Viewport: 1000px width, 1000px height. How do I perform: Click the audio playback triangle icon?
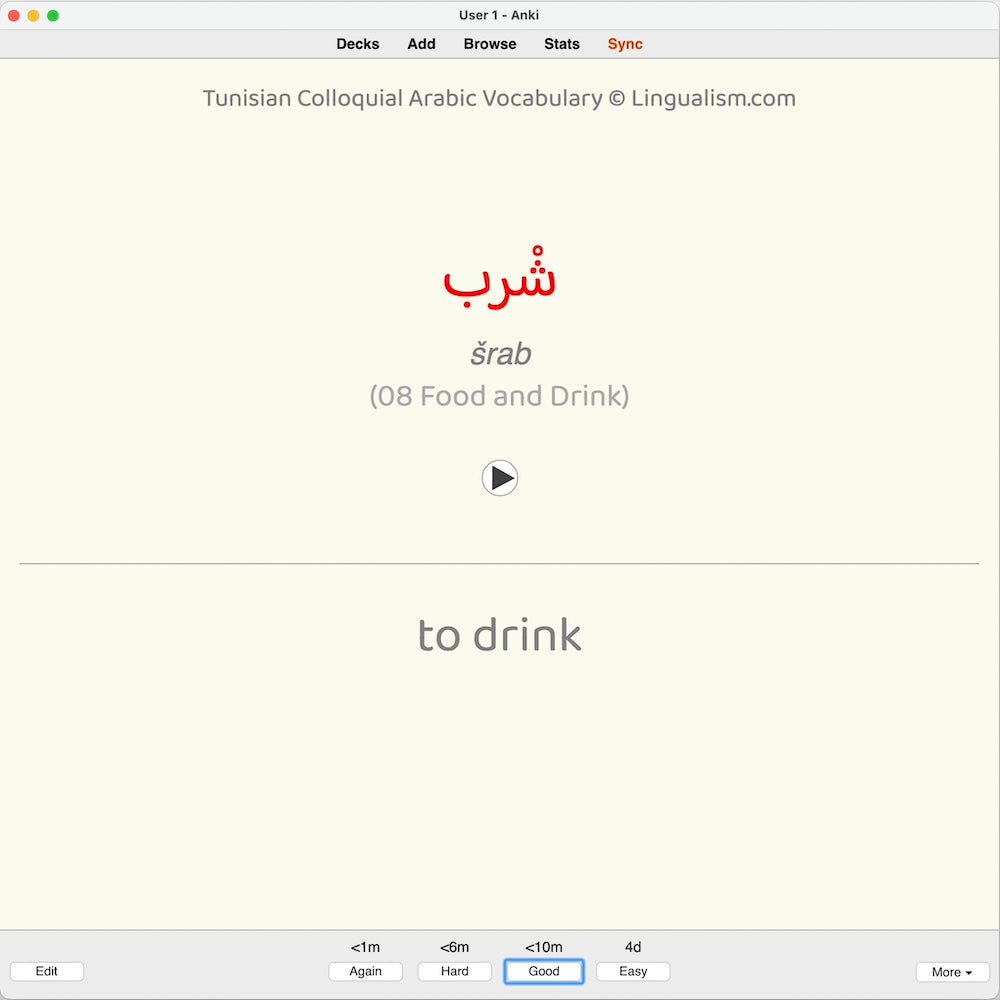pyautogui.click(x=502, y=478)
